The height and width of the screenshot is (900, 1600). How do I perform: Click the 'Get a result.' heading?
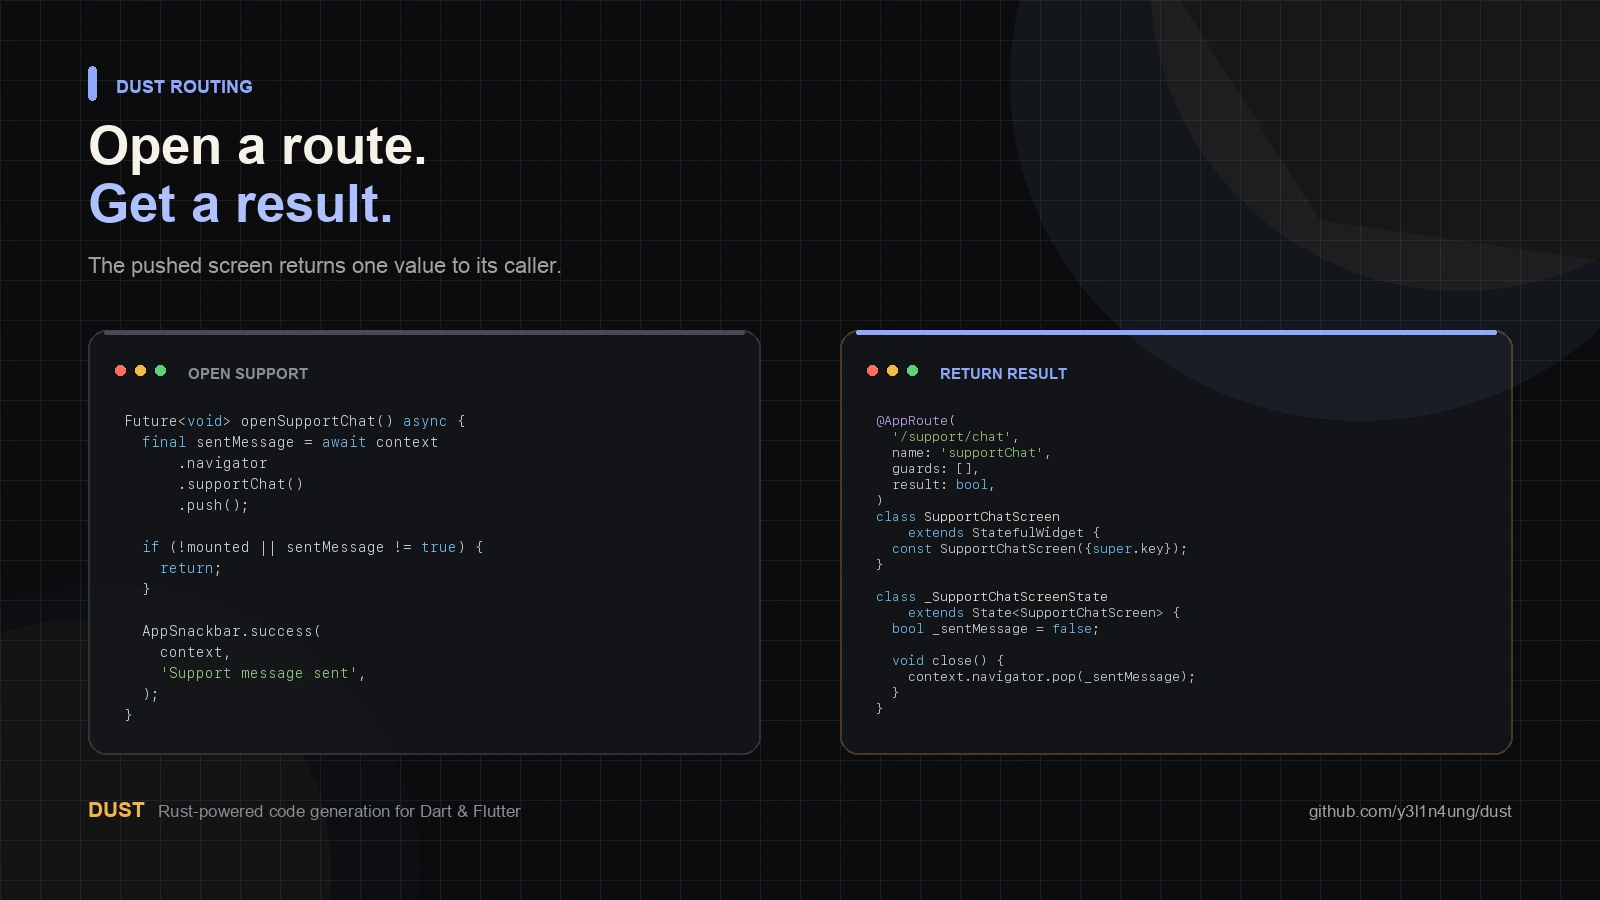pos(241,204)
